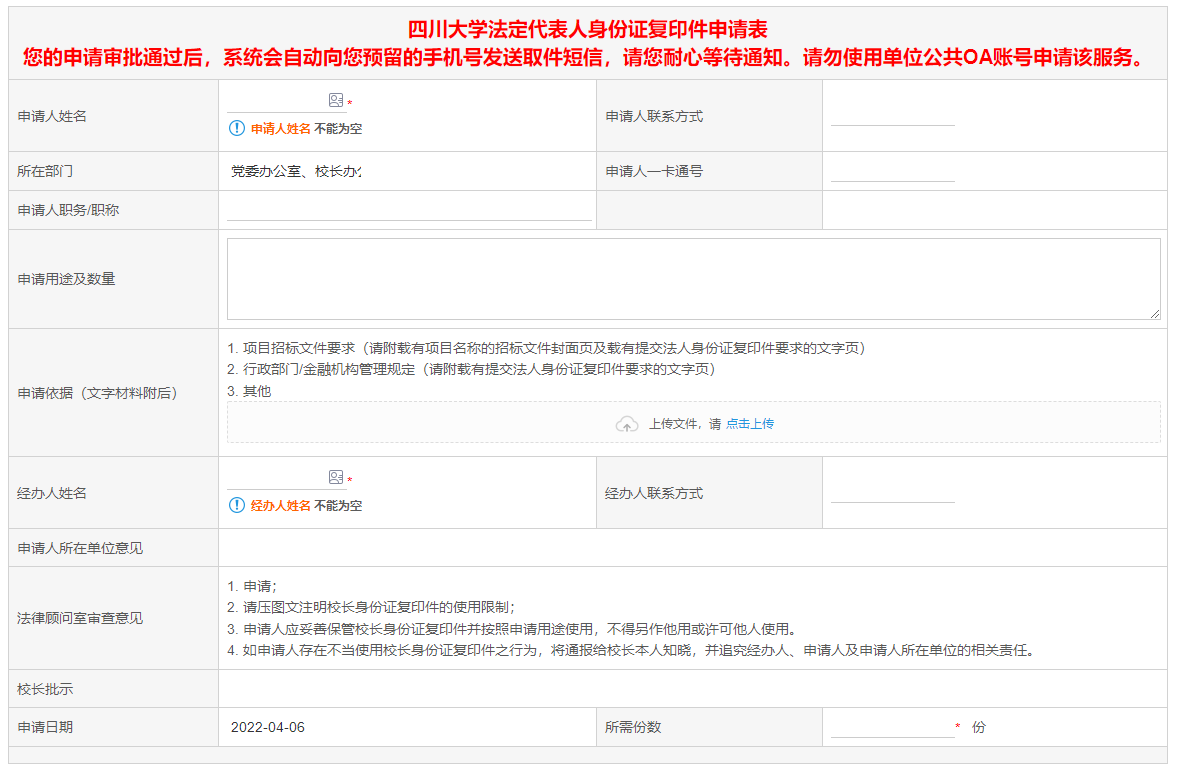
Task: Focus the 申请人姓名 input field
Action: pyautogui.click(x=276, y=101)
